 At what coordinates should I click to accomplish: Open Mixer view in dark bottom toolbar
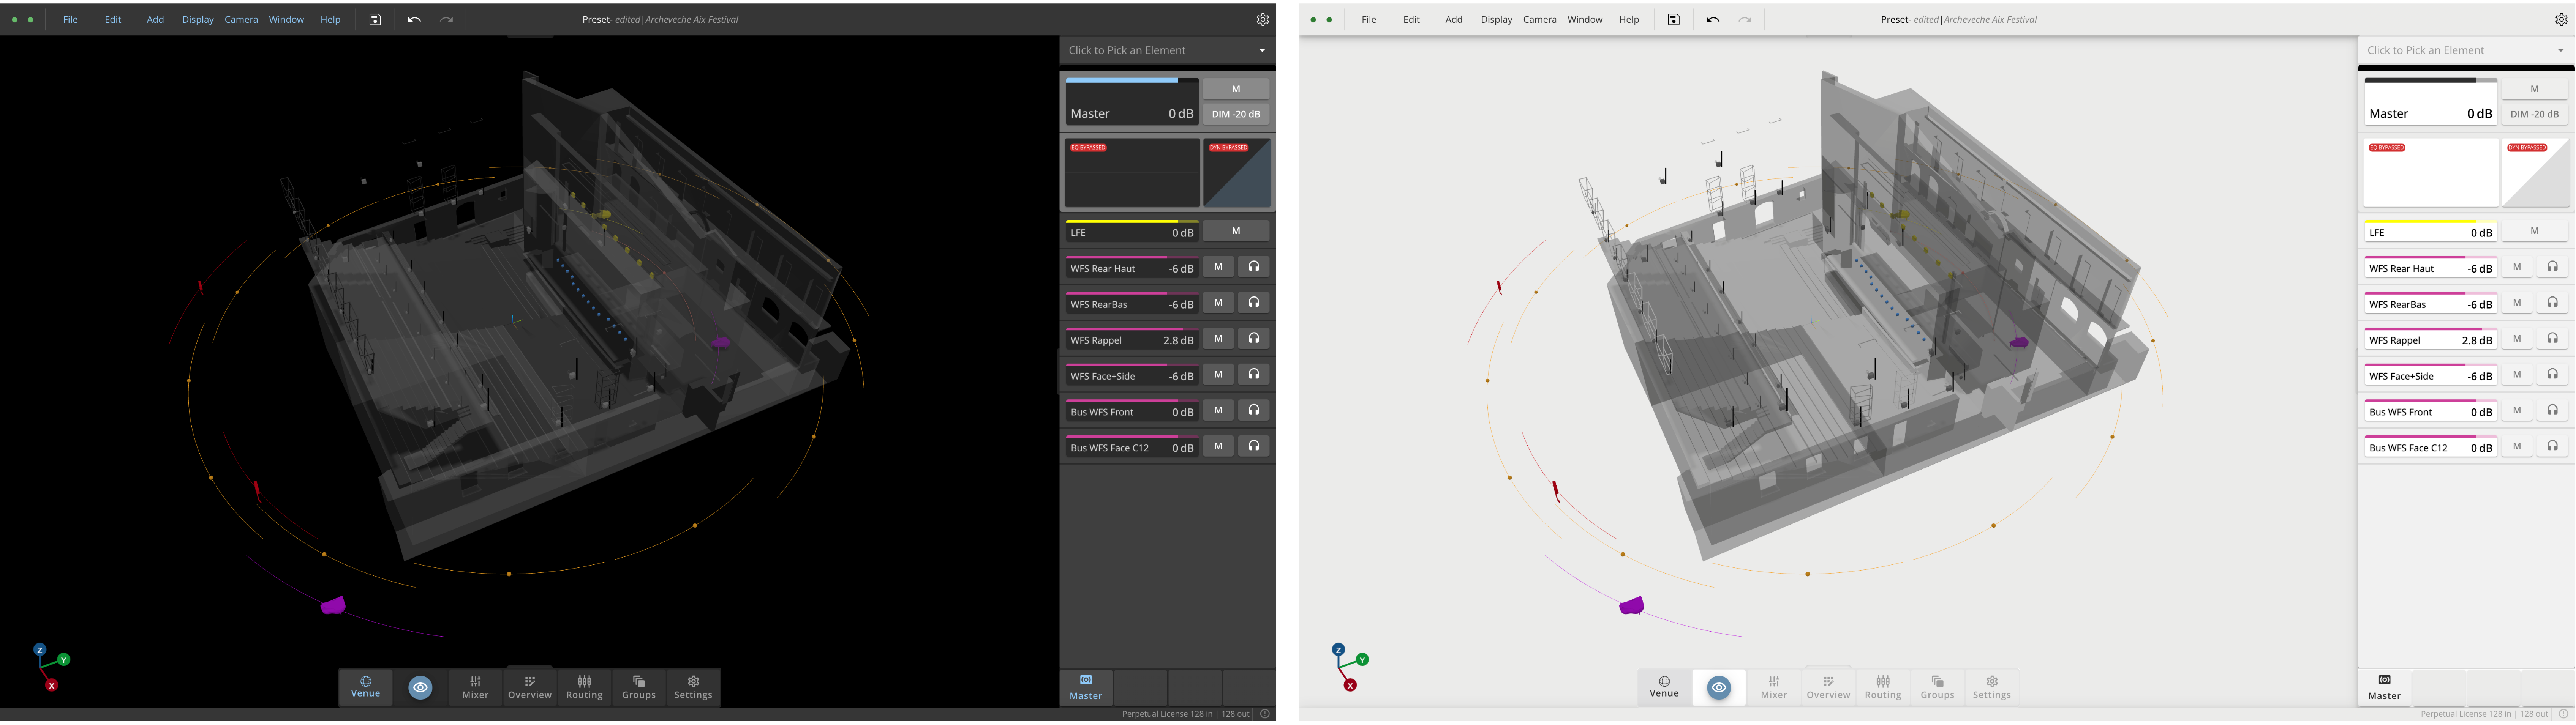475,687
